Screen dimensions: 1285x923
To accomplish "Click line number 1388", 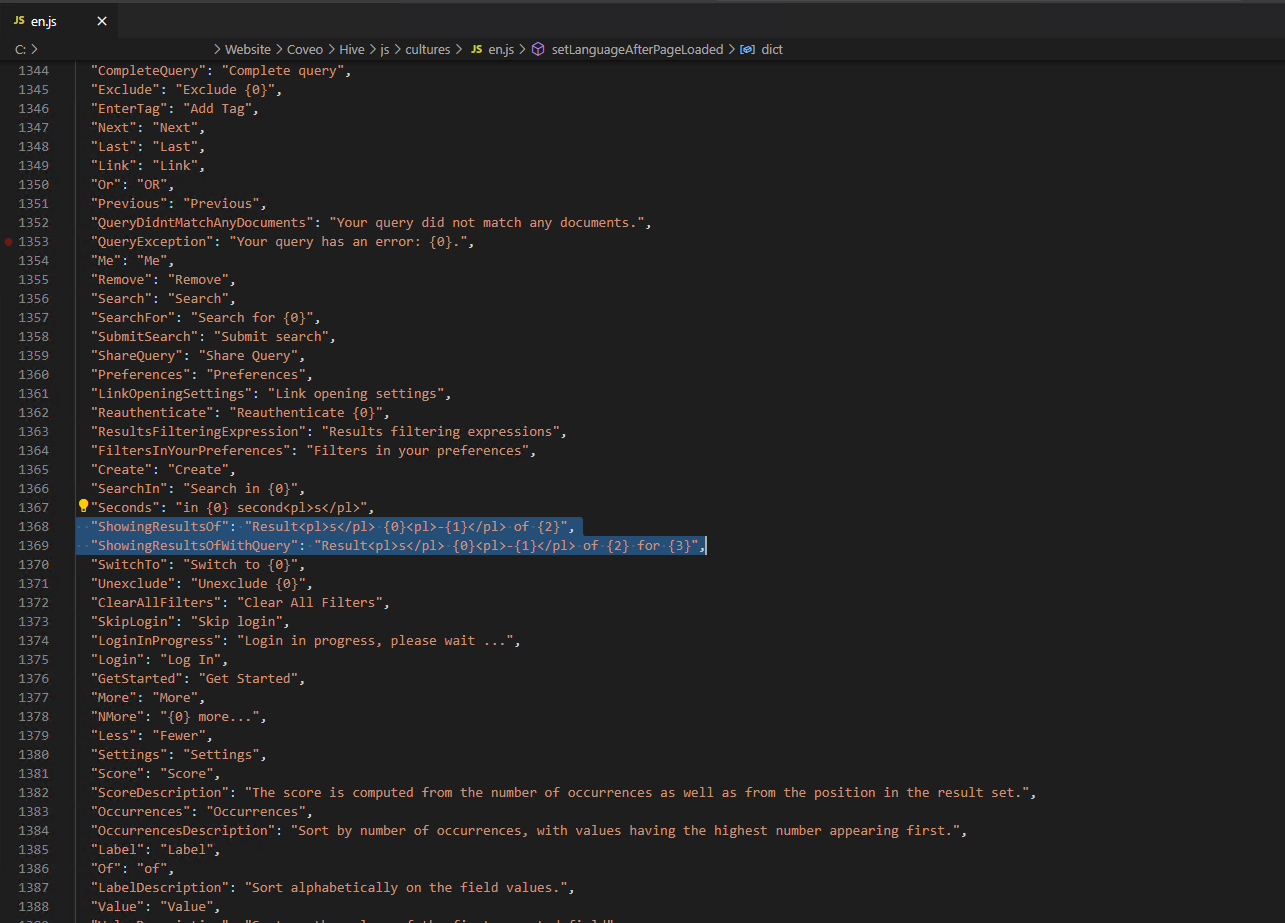I will tap(33, 907).
